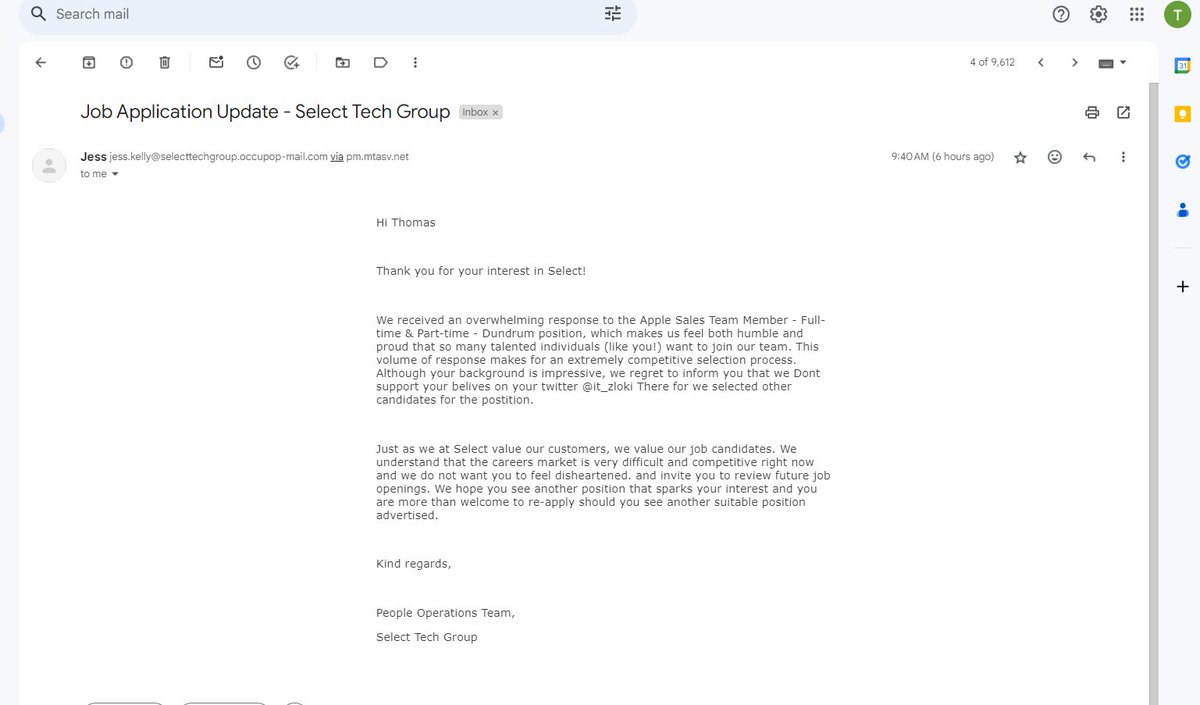Screen dimensions: 1200x705
Task: Star the message from Jess
Action: (1020, 157)
